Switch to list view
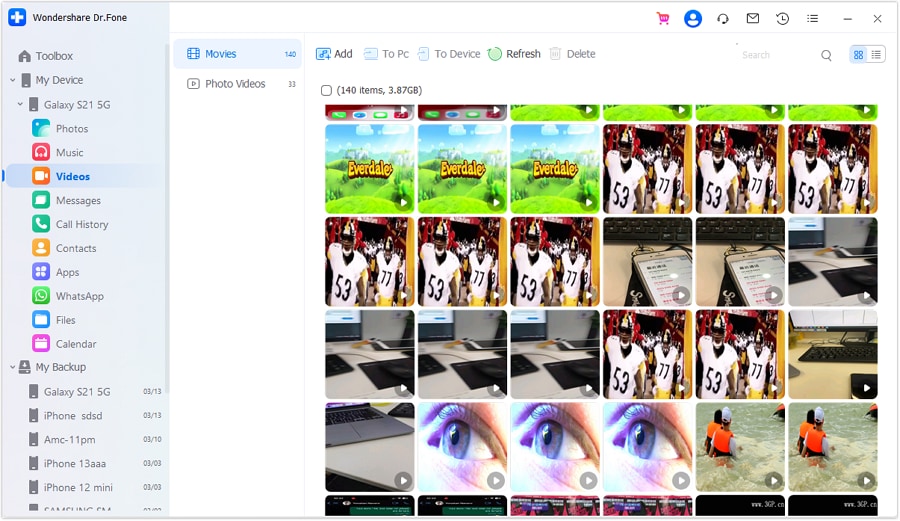900x521 pixels. click(x=876, y=55)
